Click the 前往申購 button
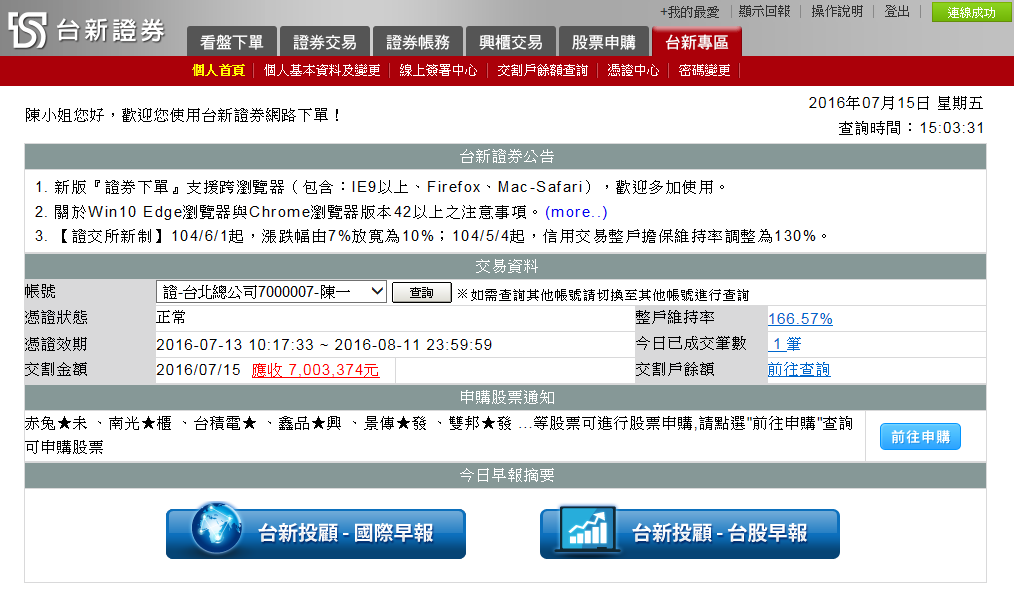 click(x=920, y=437)
